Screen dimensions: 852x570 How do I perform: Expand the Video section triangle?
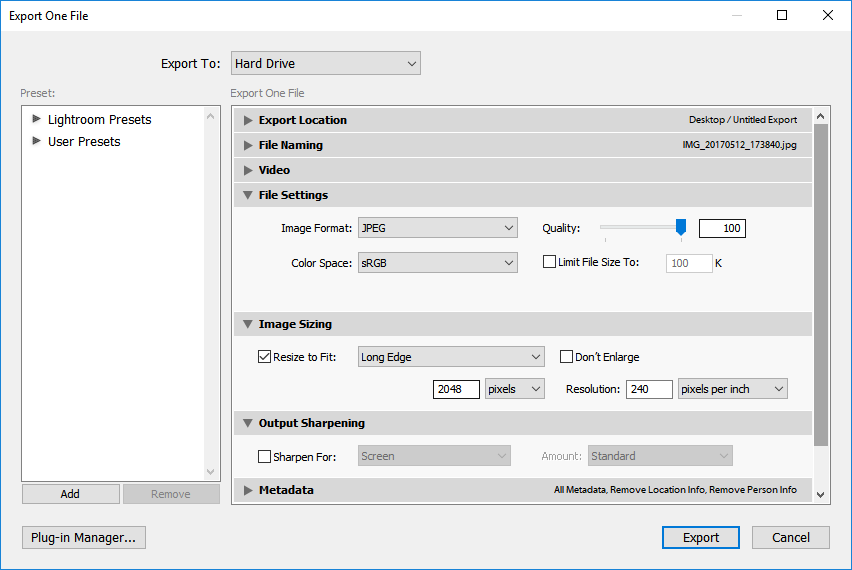pyautogui.click(x=248, y=170)
